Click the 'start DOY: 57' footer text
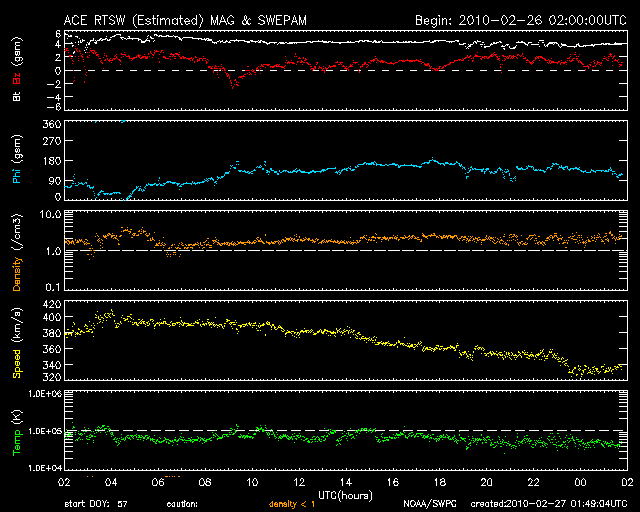 (96, 505)
